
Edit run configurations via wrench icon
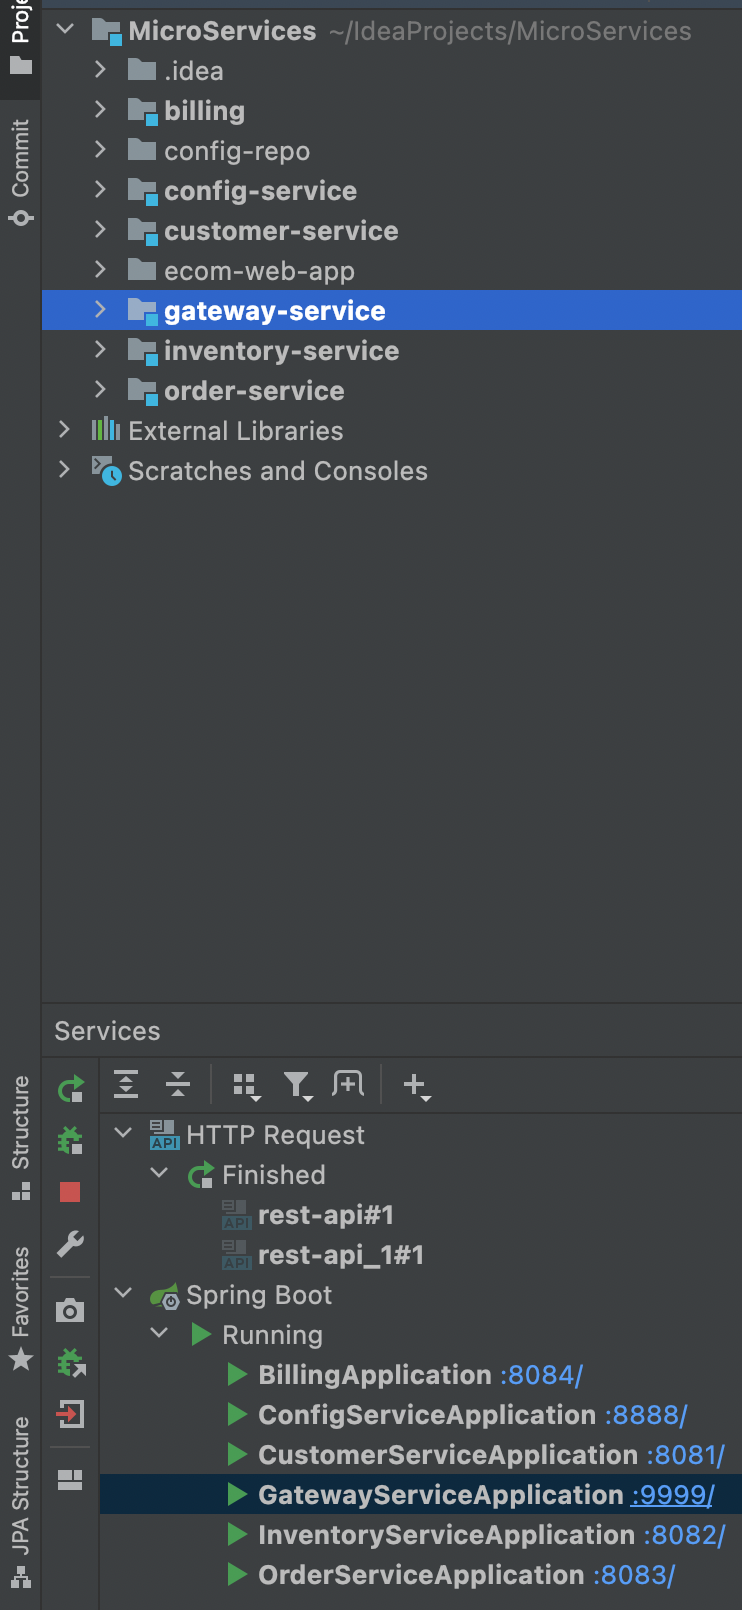[x=70, y=1245]
